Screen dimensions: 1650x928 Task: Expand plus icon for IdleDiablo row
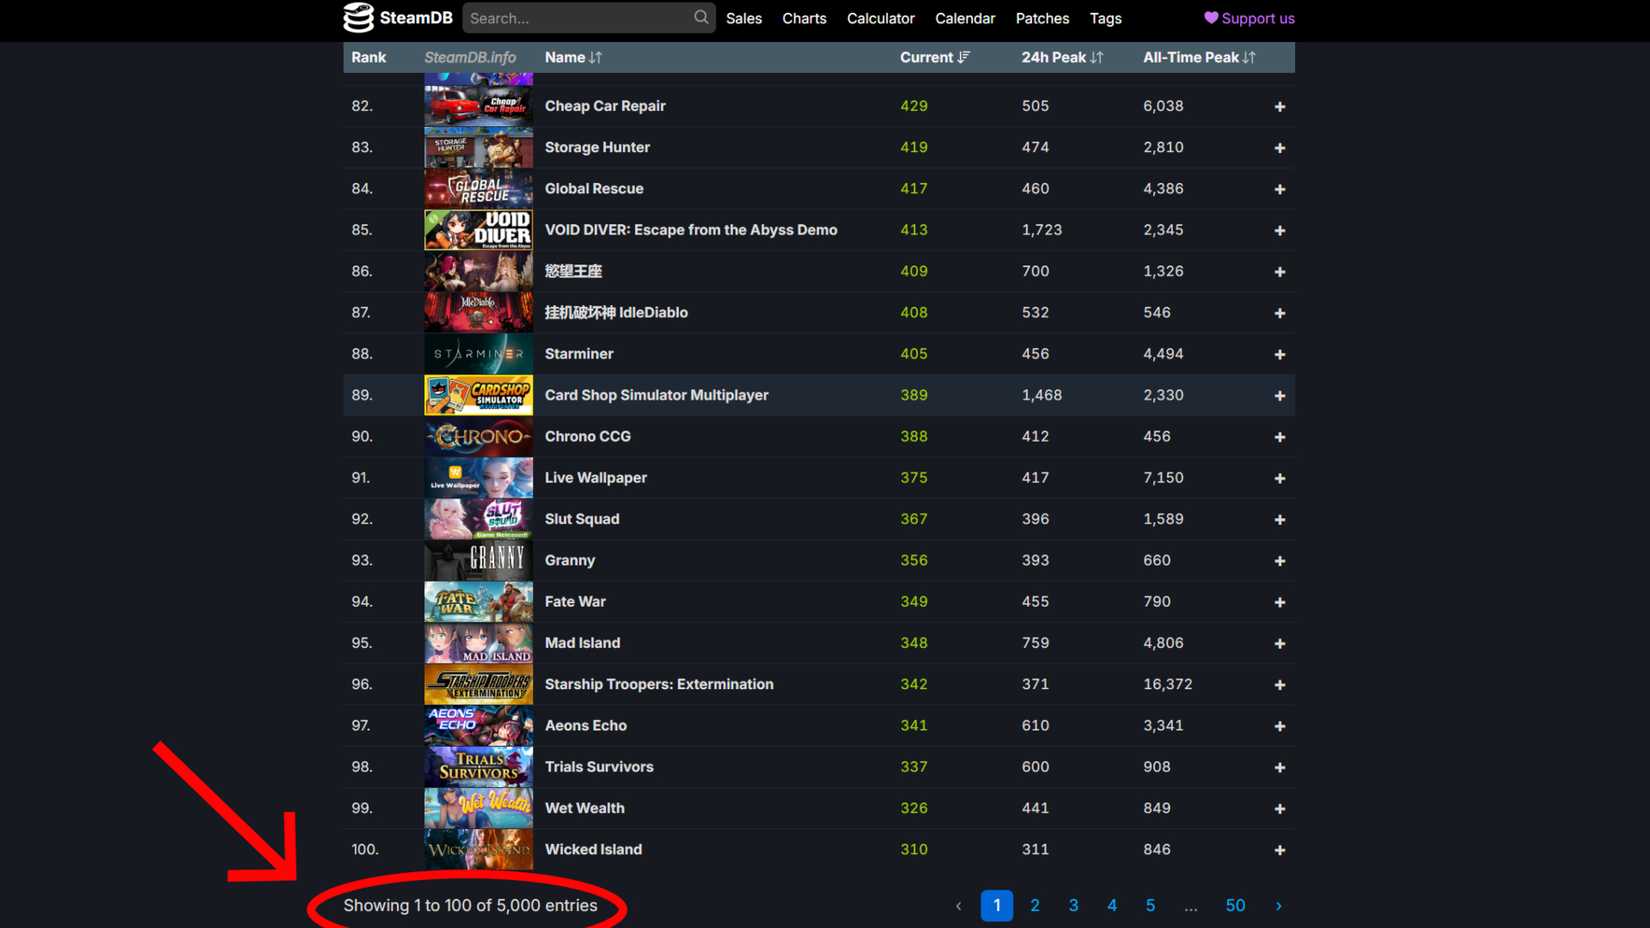tap(1279, 313)
